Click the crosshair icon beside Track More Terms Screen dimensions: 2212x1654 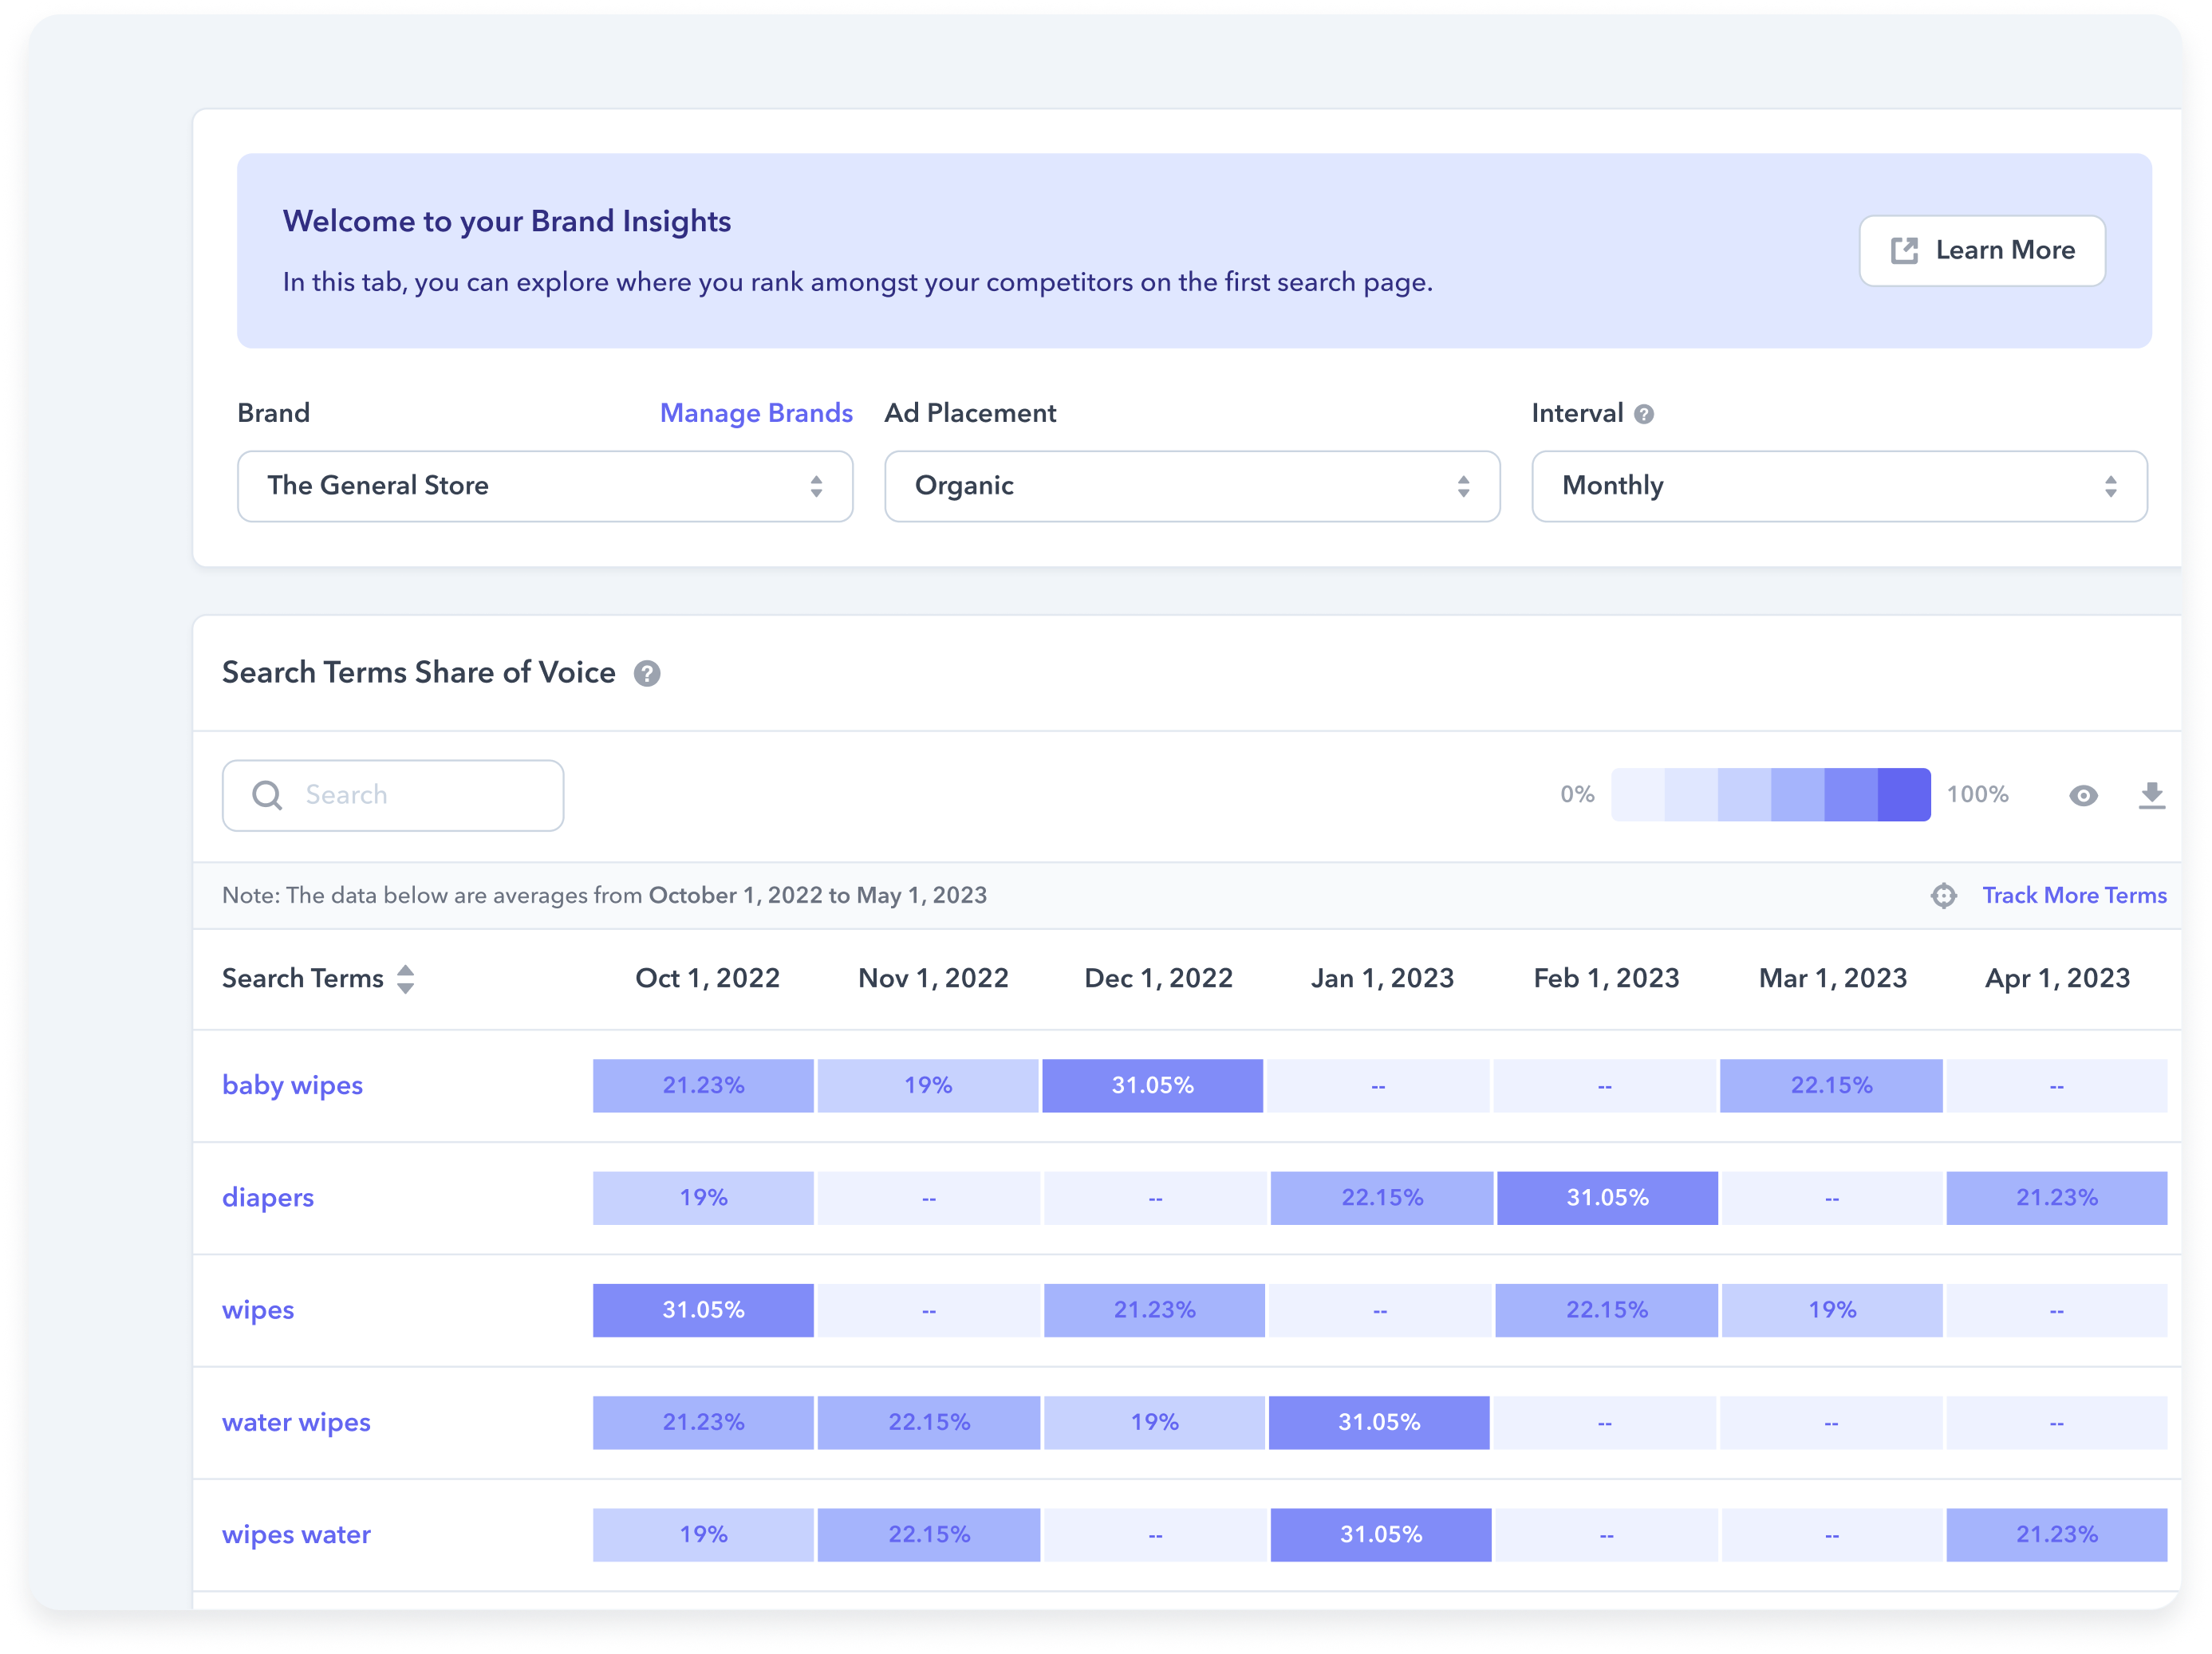click(1943, 895)
